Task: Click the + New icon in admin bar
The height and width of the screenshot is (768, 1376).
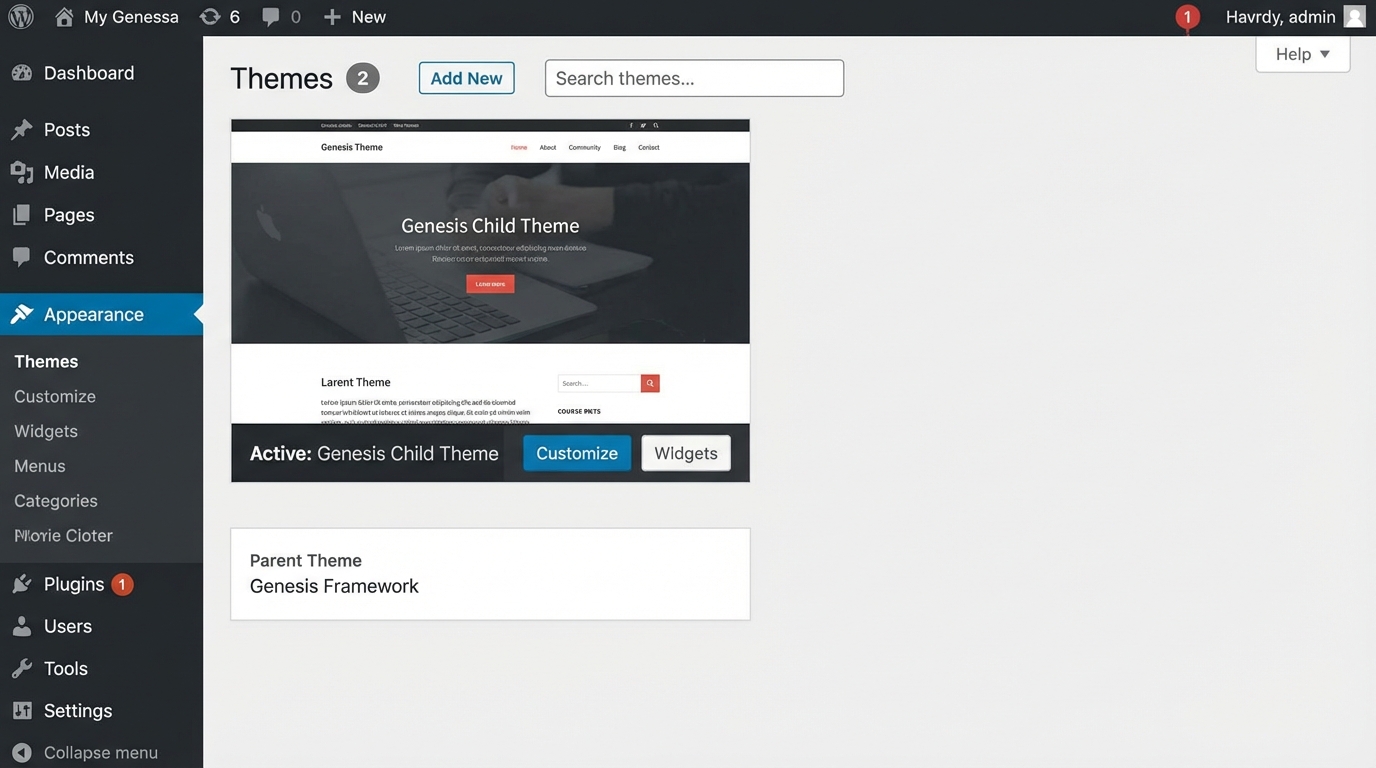Action: click(x=330, y=16)
